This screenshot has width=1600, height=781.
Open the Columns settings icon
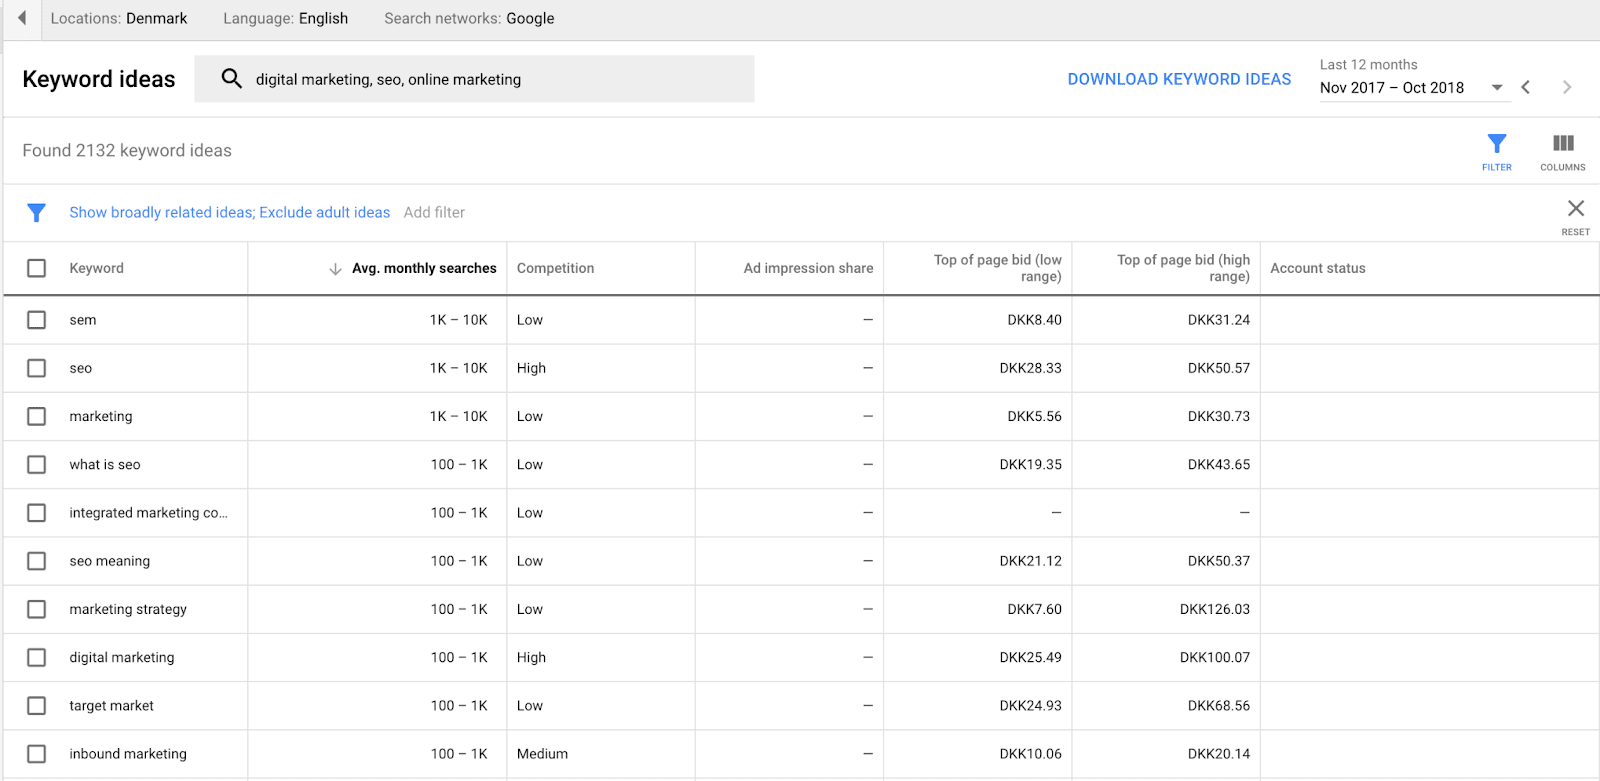pyautogui.click(x=1562, y=150)
